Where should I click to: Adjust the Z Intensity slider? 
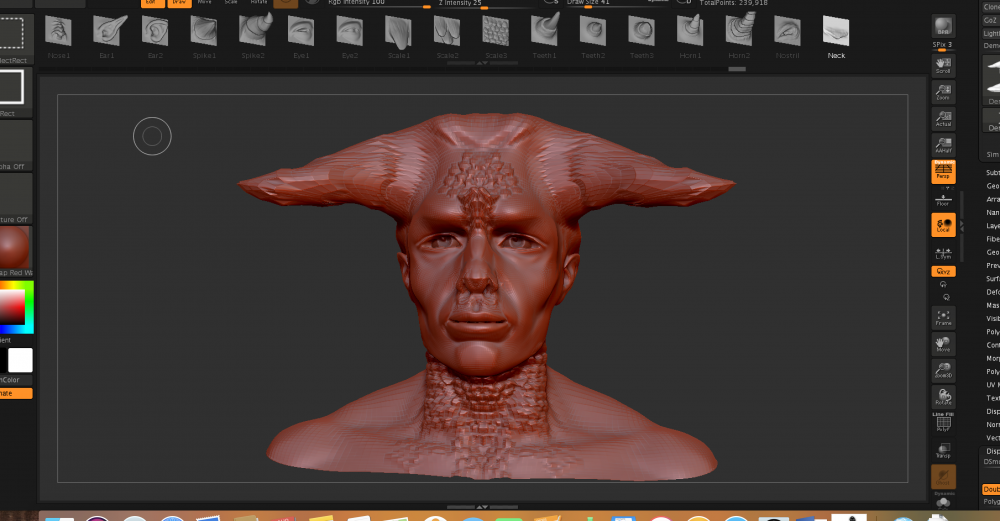point(485,4)
